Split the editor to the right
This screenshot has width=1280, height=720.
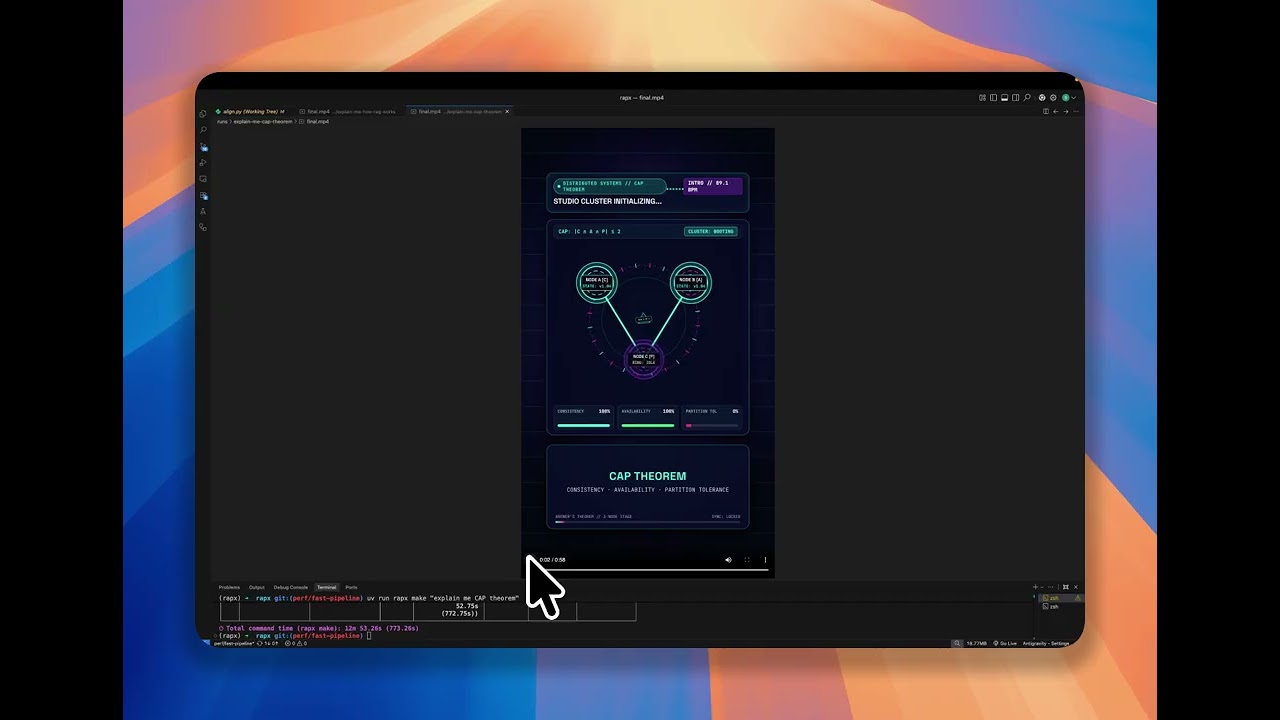coord(1046,111)
